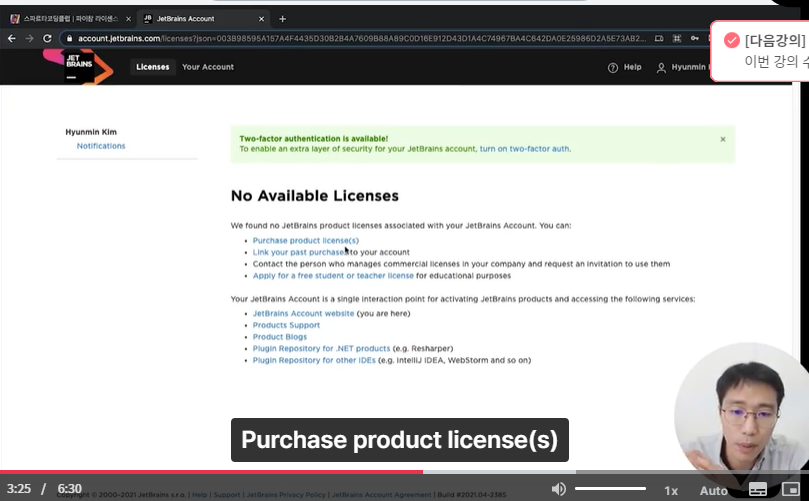This screenshot has width=809, height=501.
Task: Click the cast/screen icon in address bar
Action: tap(659, 38)
